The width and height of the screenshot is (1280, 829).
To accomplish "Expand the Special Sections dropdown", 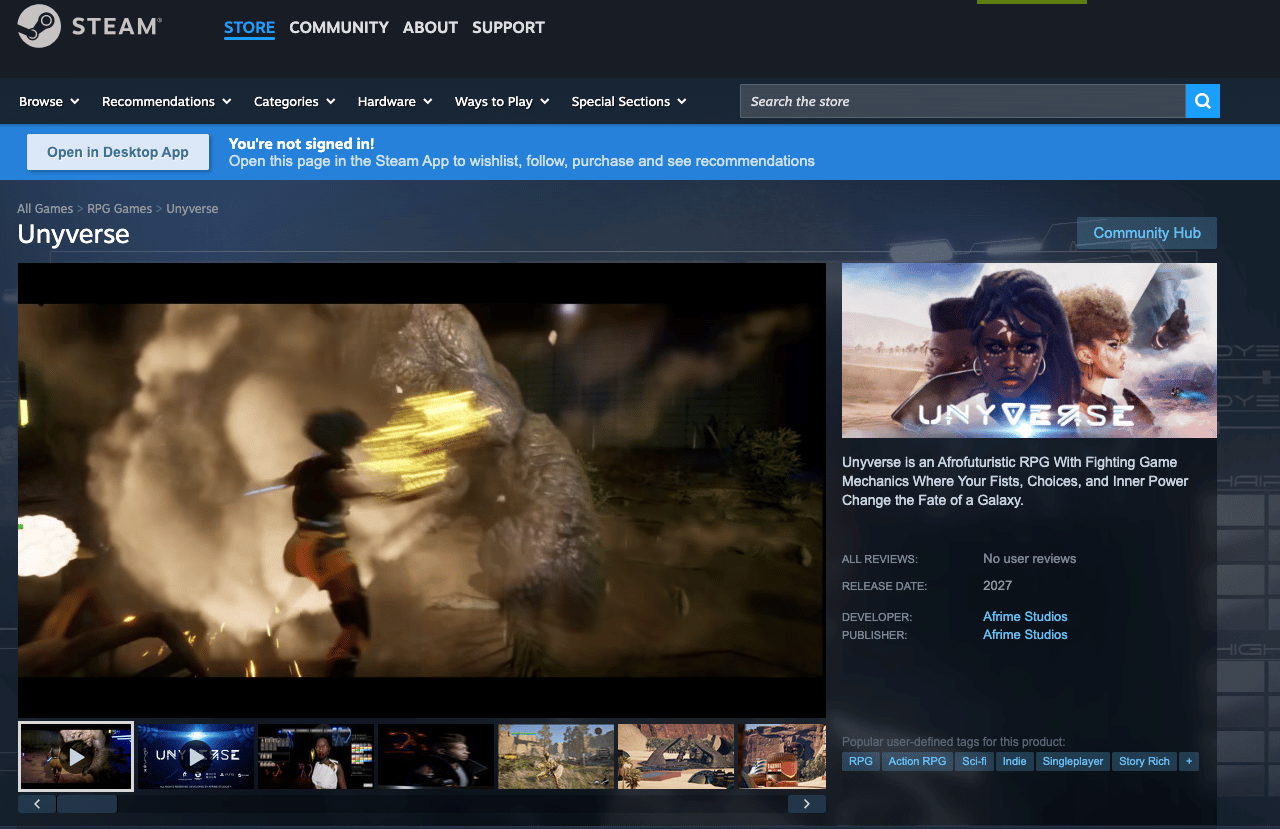I will click(629, 101).
